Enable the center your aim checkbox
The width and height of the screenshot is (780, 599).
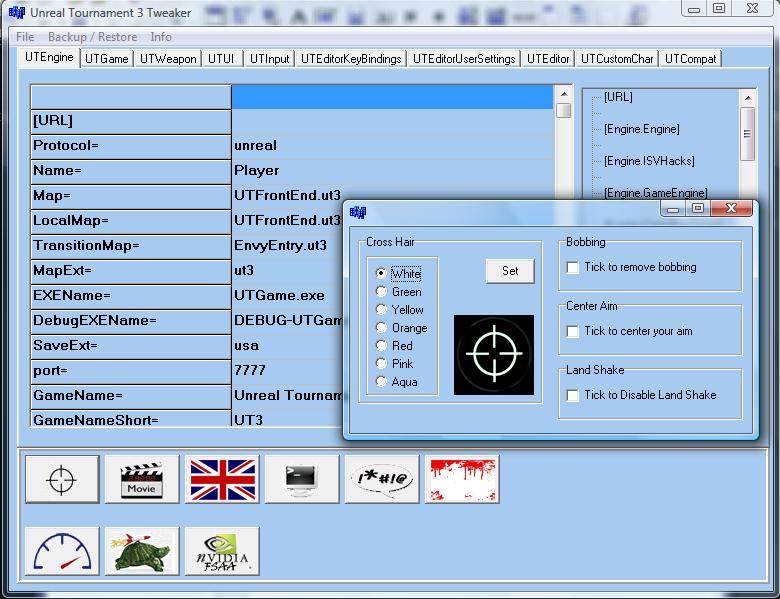coord(573,332)
